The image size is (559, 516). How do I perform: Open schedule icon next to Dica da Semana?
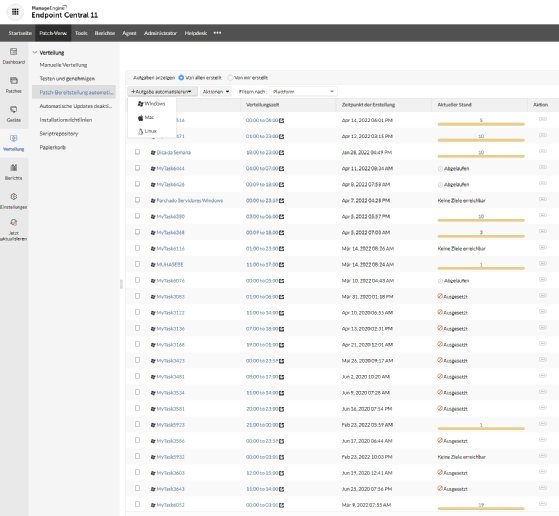point(282,153)
